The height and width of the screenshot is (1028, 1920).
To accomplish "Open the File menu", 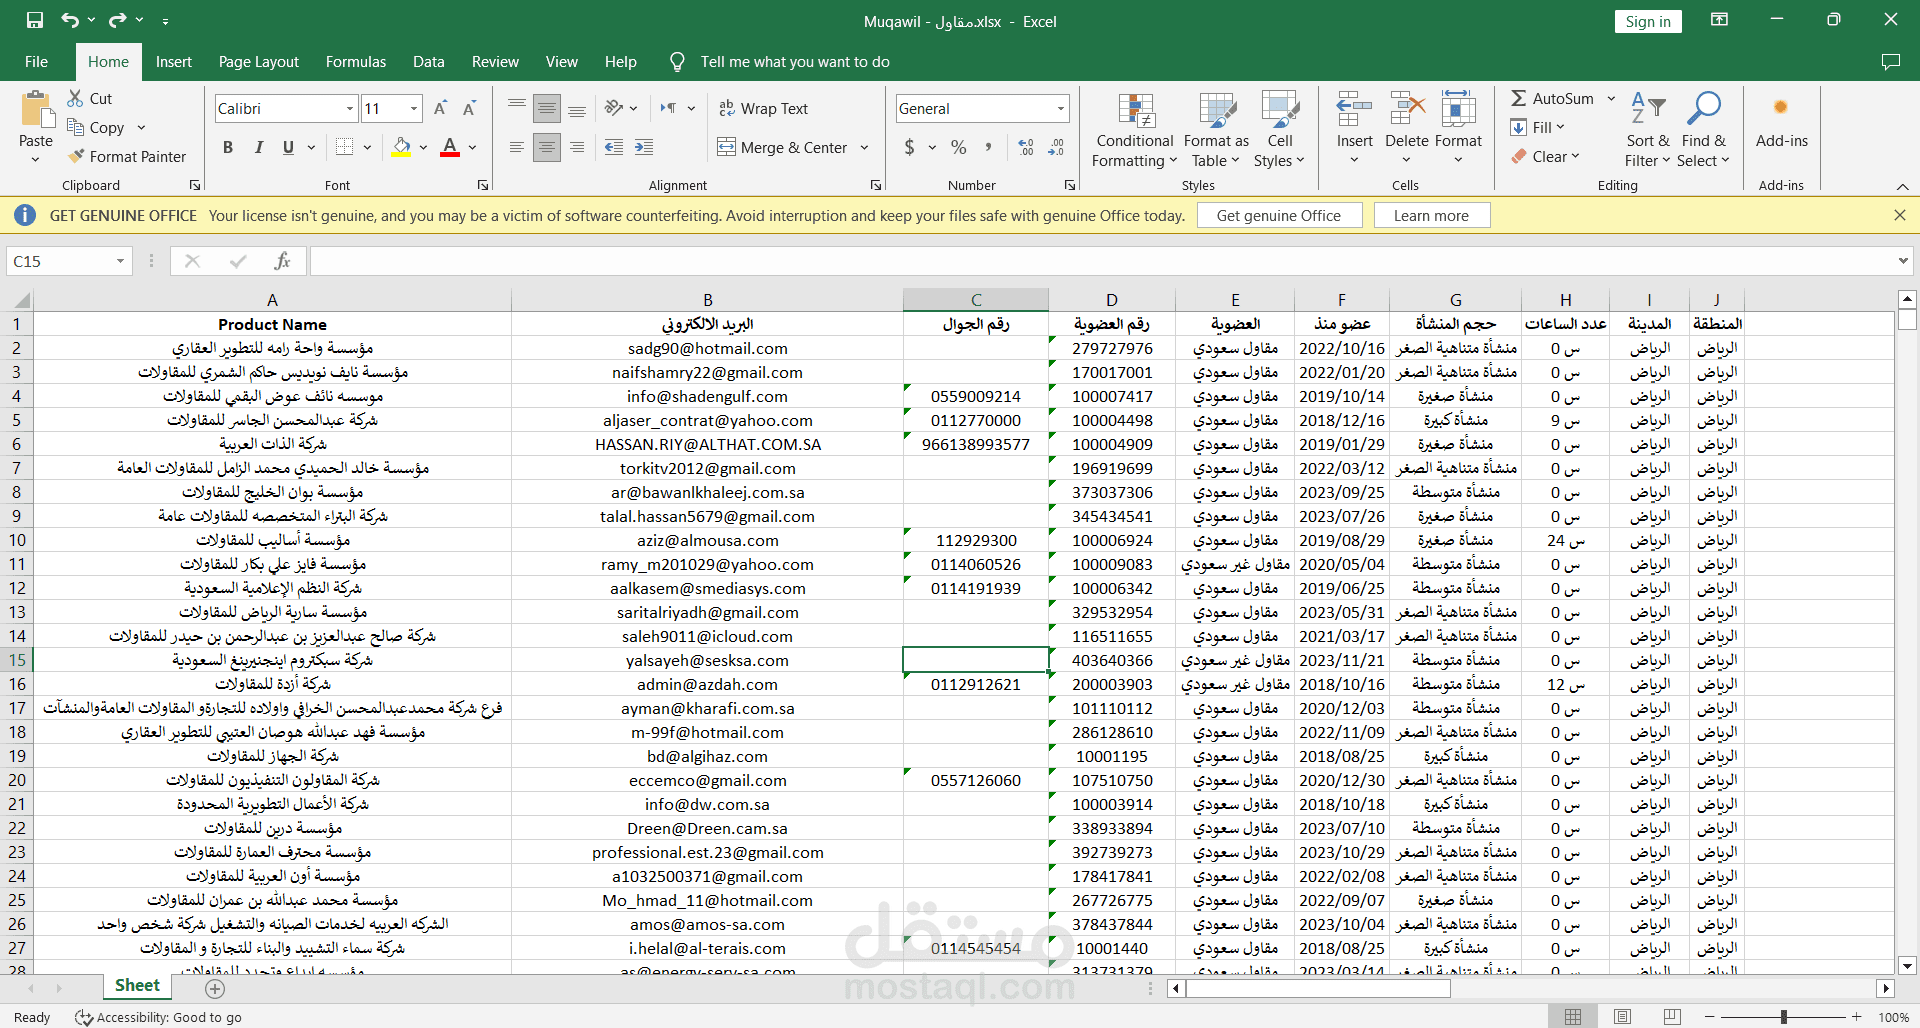I will point(37,61).
